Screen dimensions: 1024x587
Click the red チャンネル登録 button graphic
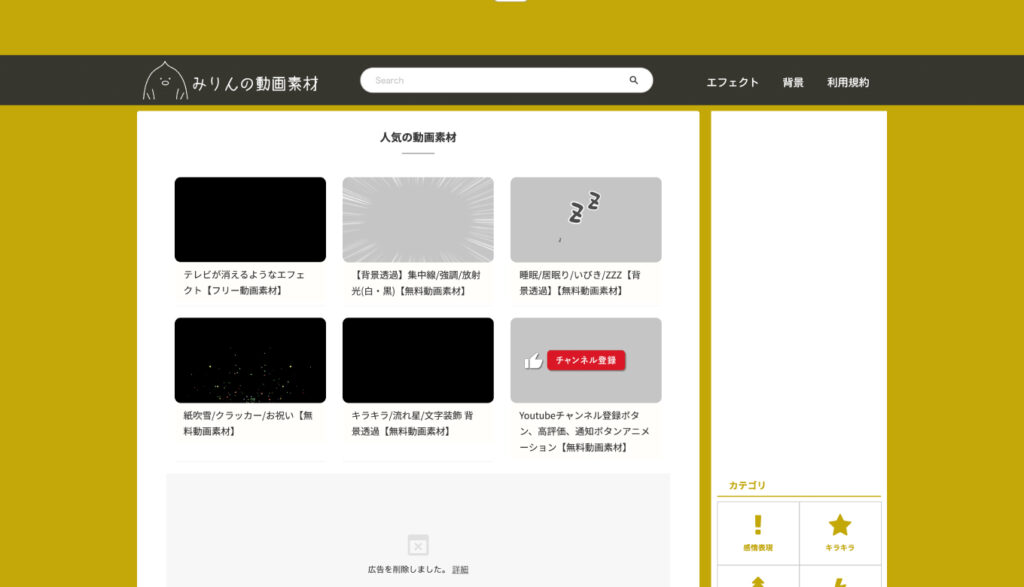point(586,360)
